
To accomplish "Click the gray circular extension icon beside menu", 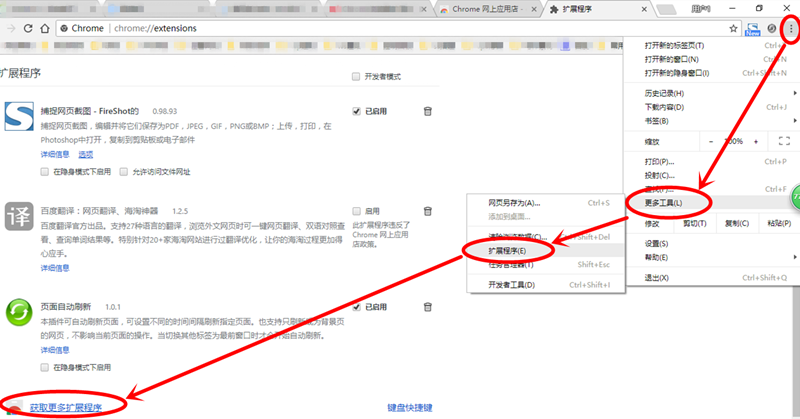I will point(772,29).
